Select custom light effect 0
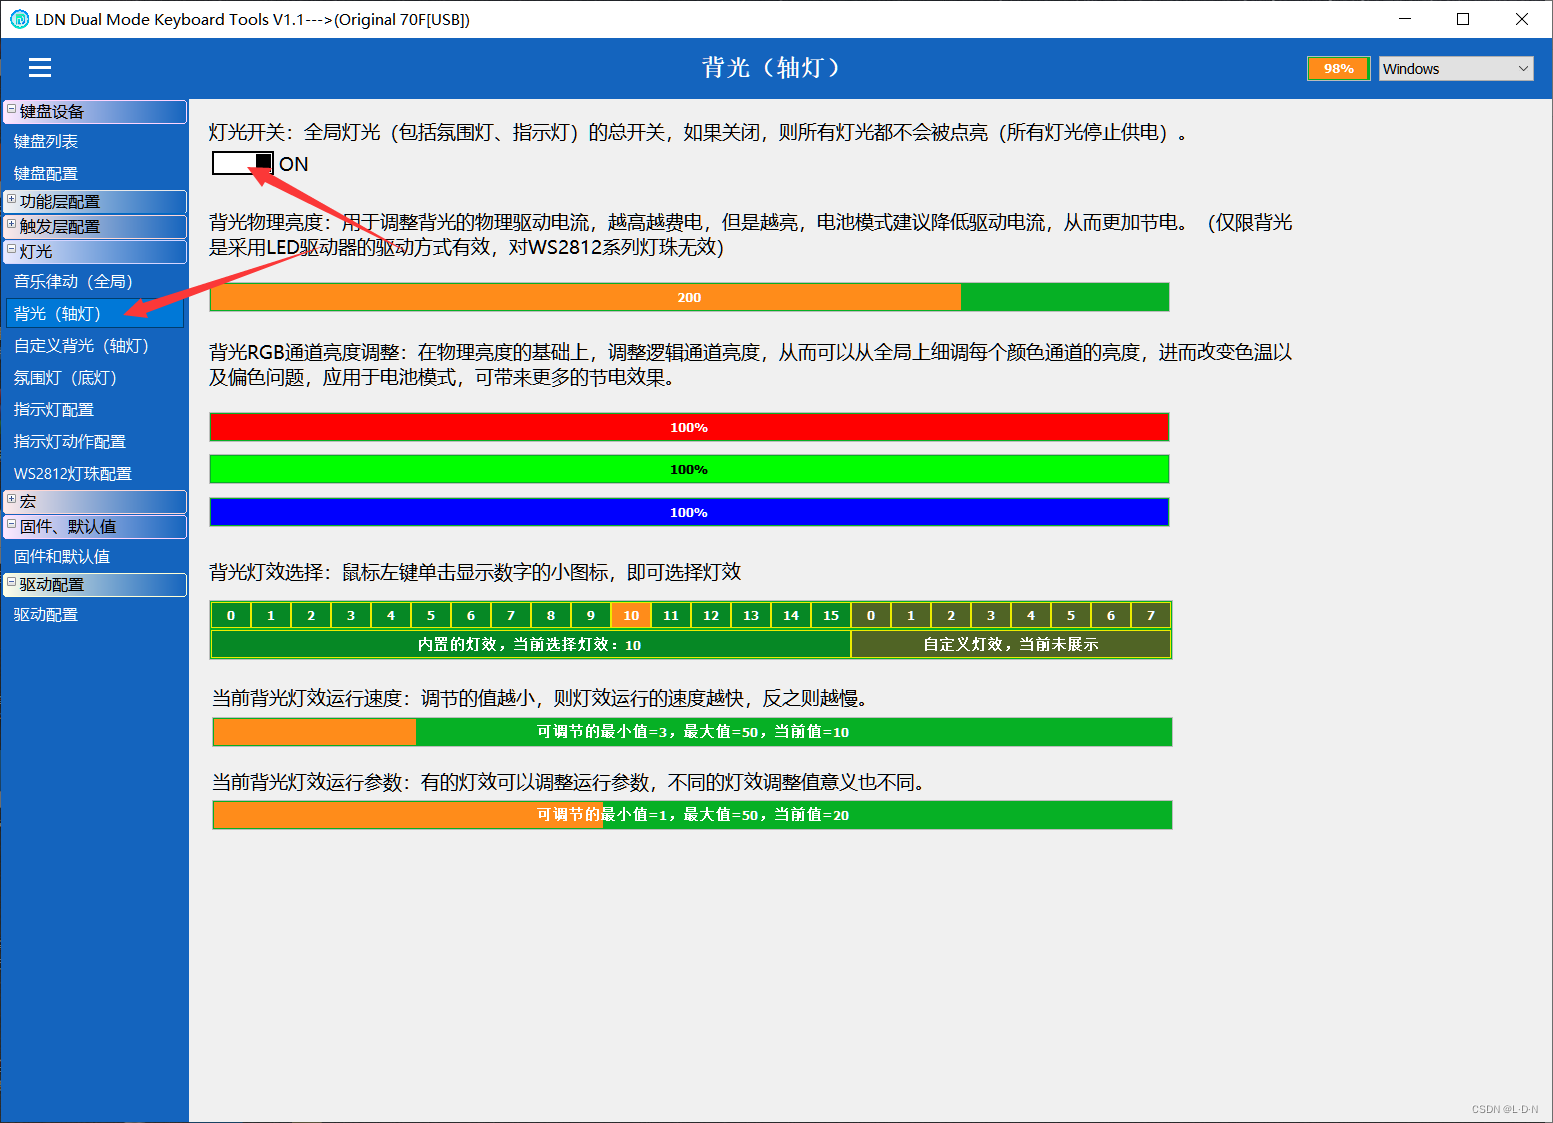 (x=871, y=615)
